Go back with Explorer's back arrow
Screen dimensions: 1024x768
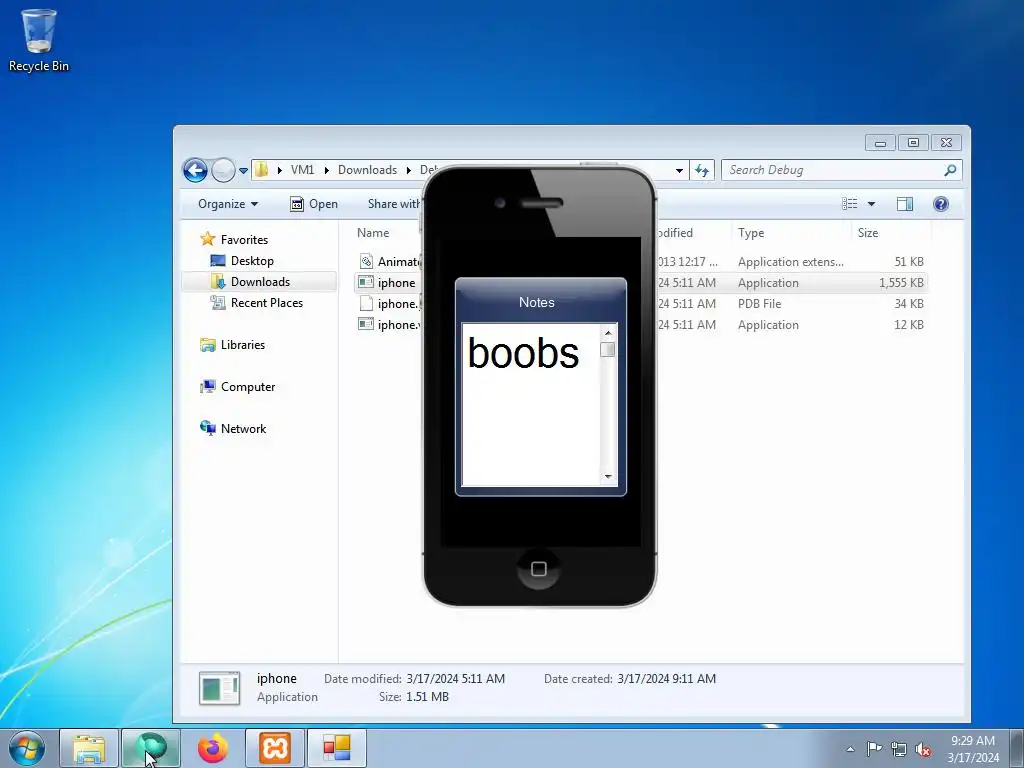point(195,170)
